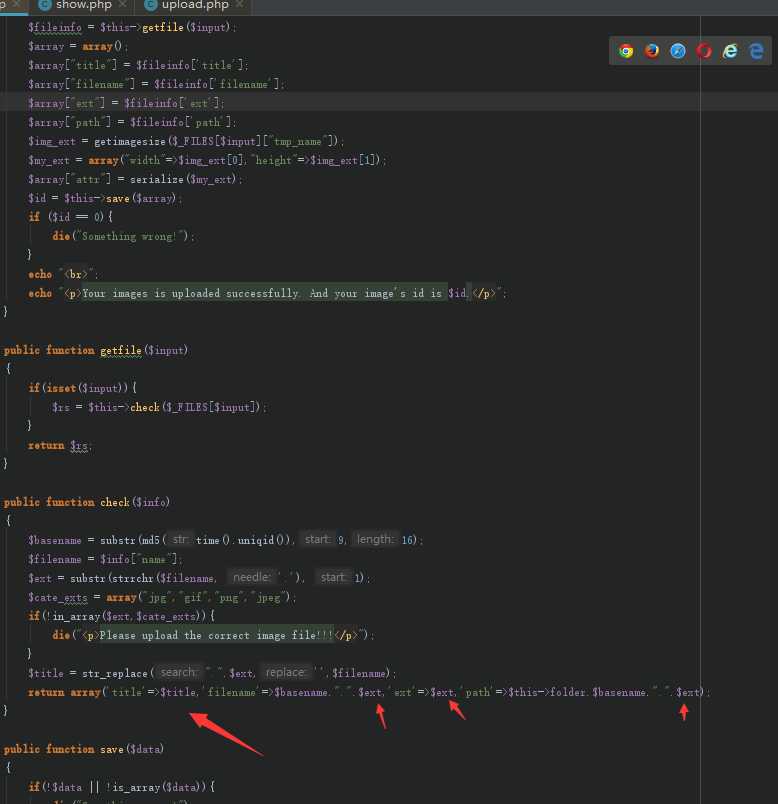Close the show.php editor tab
Image resolution: width=778 pixels, height=804 pixels.
[x=123, y=5]
